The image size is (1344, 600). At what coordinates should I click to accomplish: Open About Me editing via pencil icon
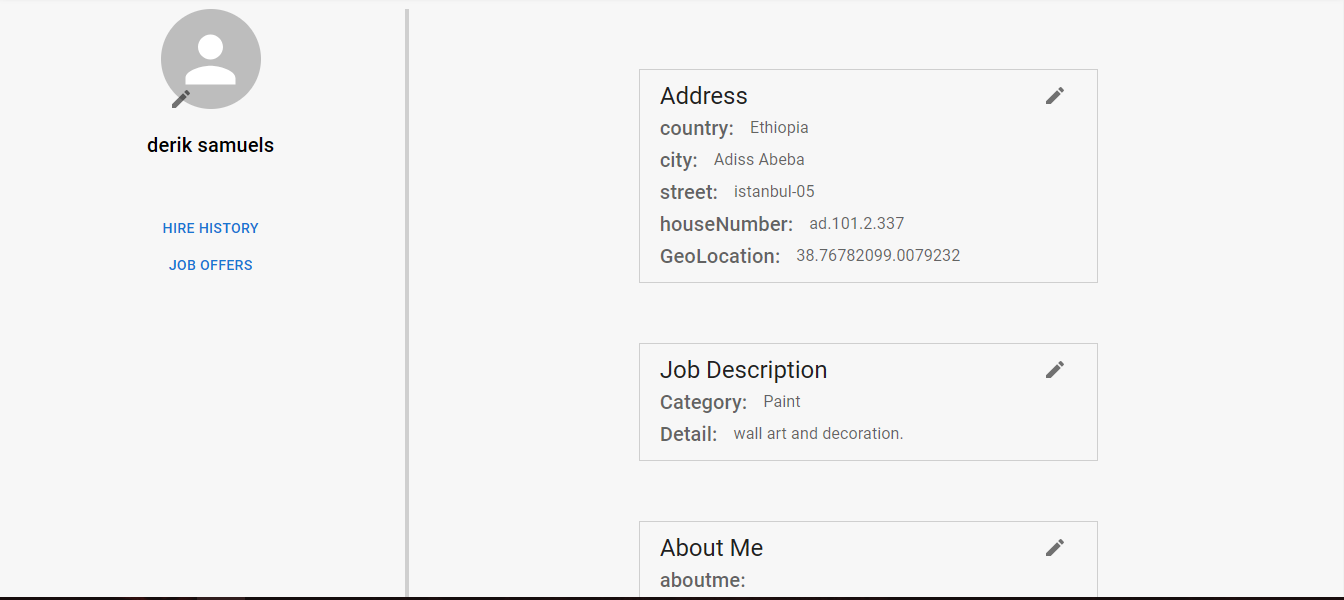pos(1055,548)
